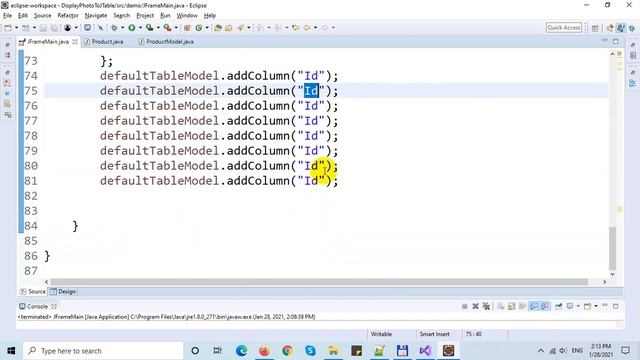Screen dimensions: 640x360
Task: Switch to the Design editor tab
Action: tap(63, 291)
